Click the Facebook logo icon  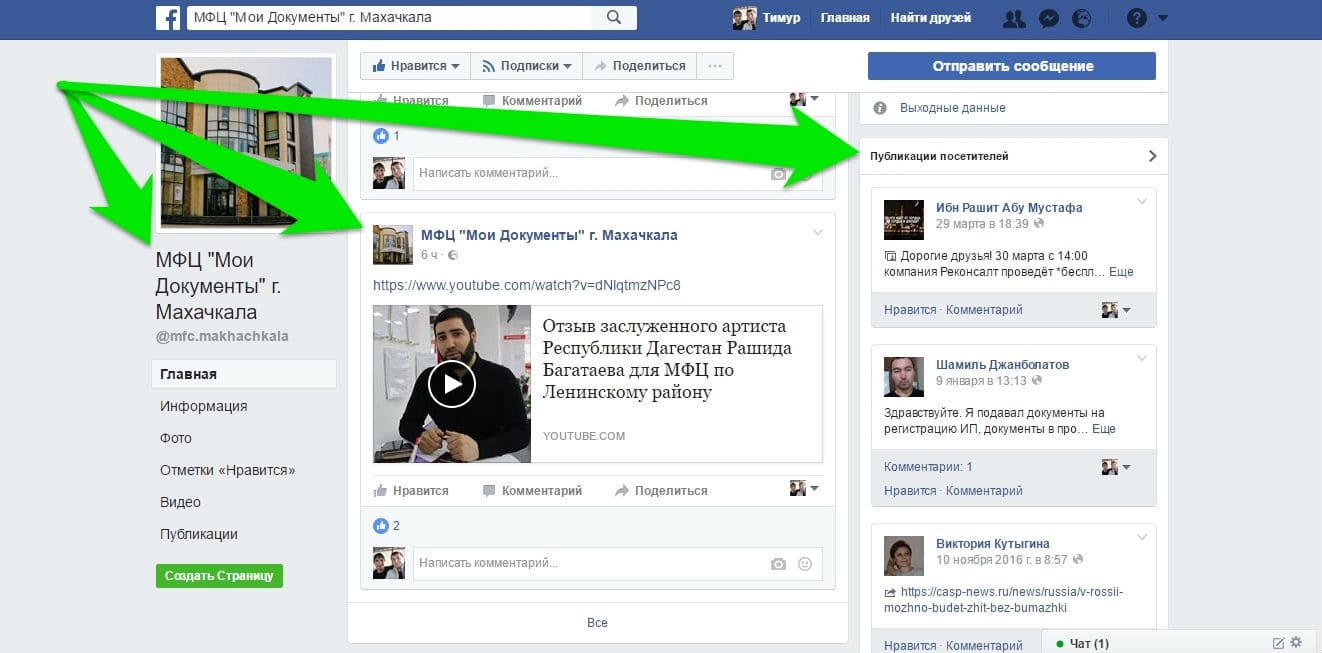tap(168, 18)
